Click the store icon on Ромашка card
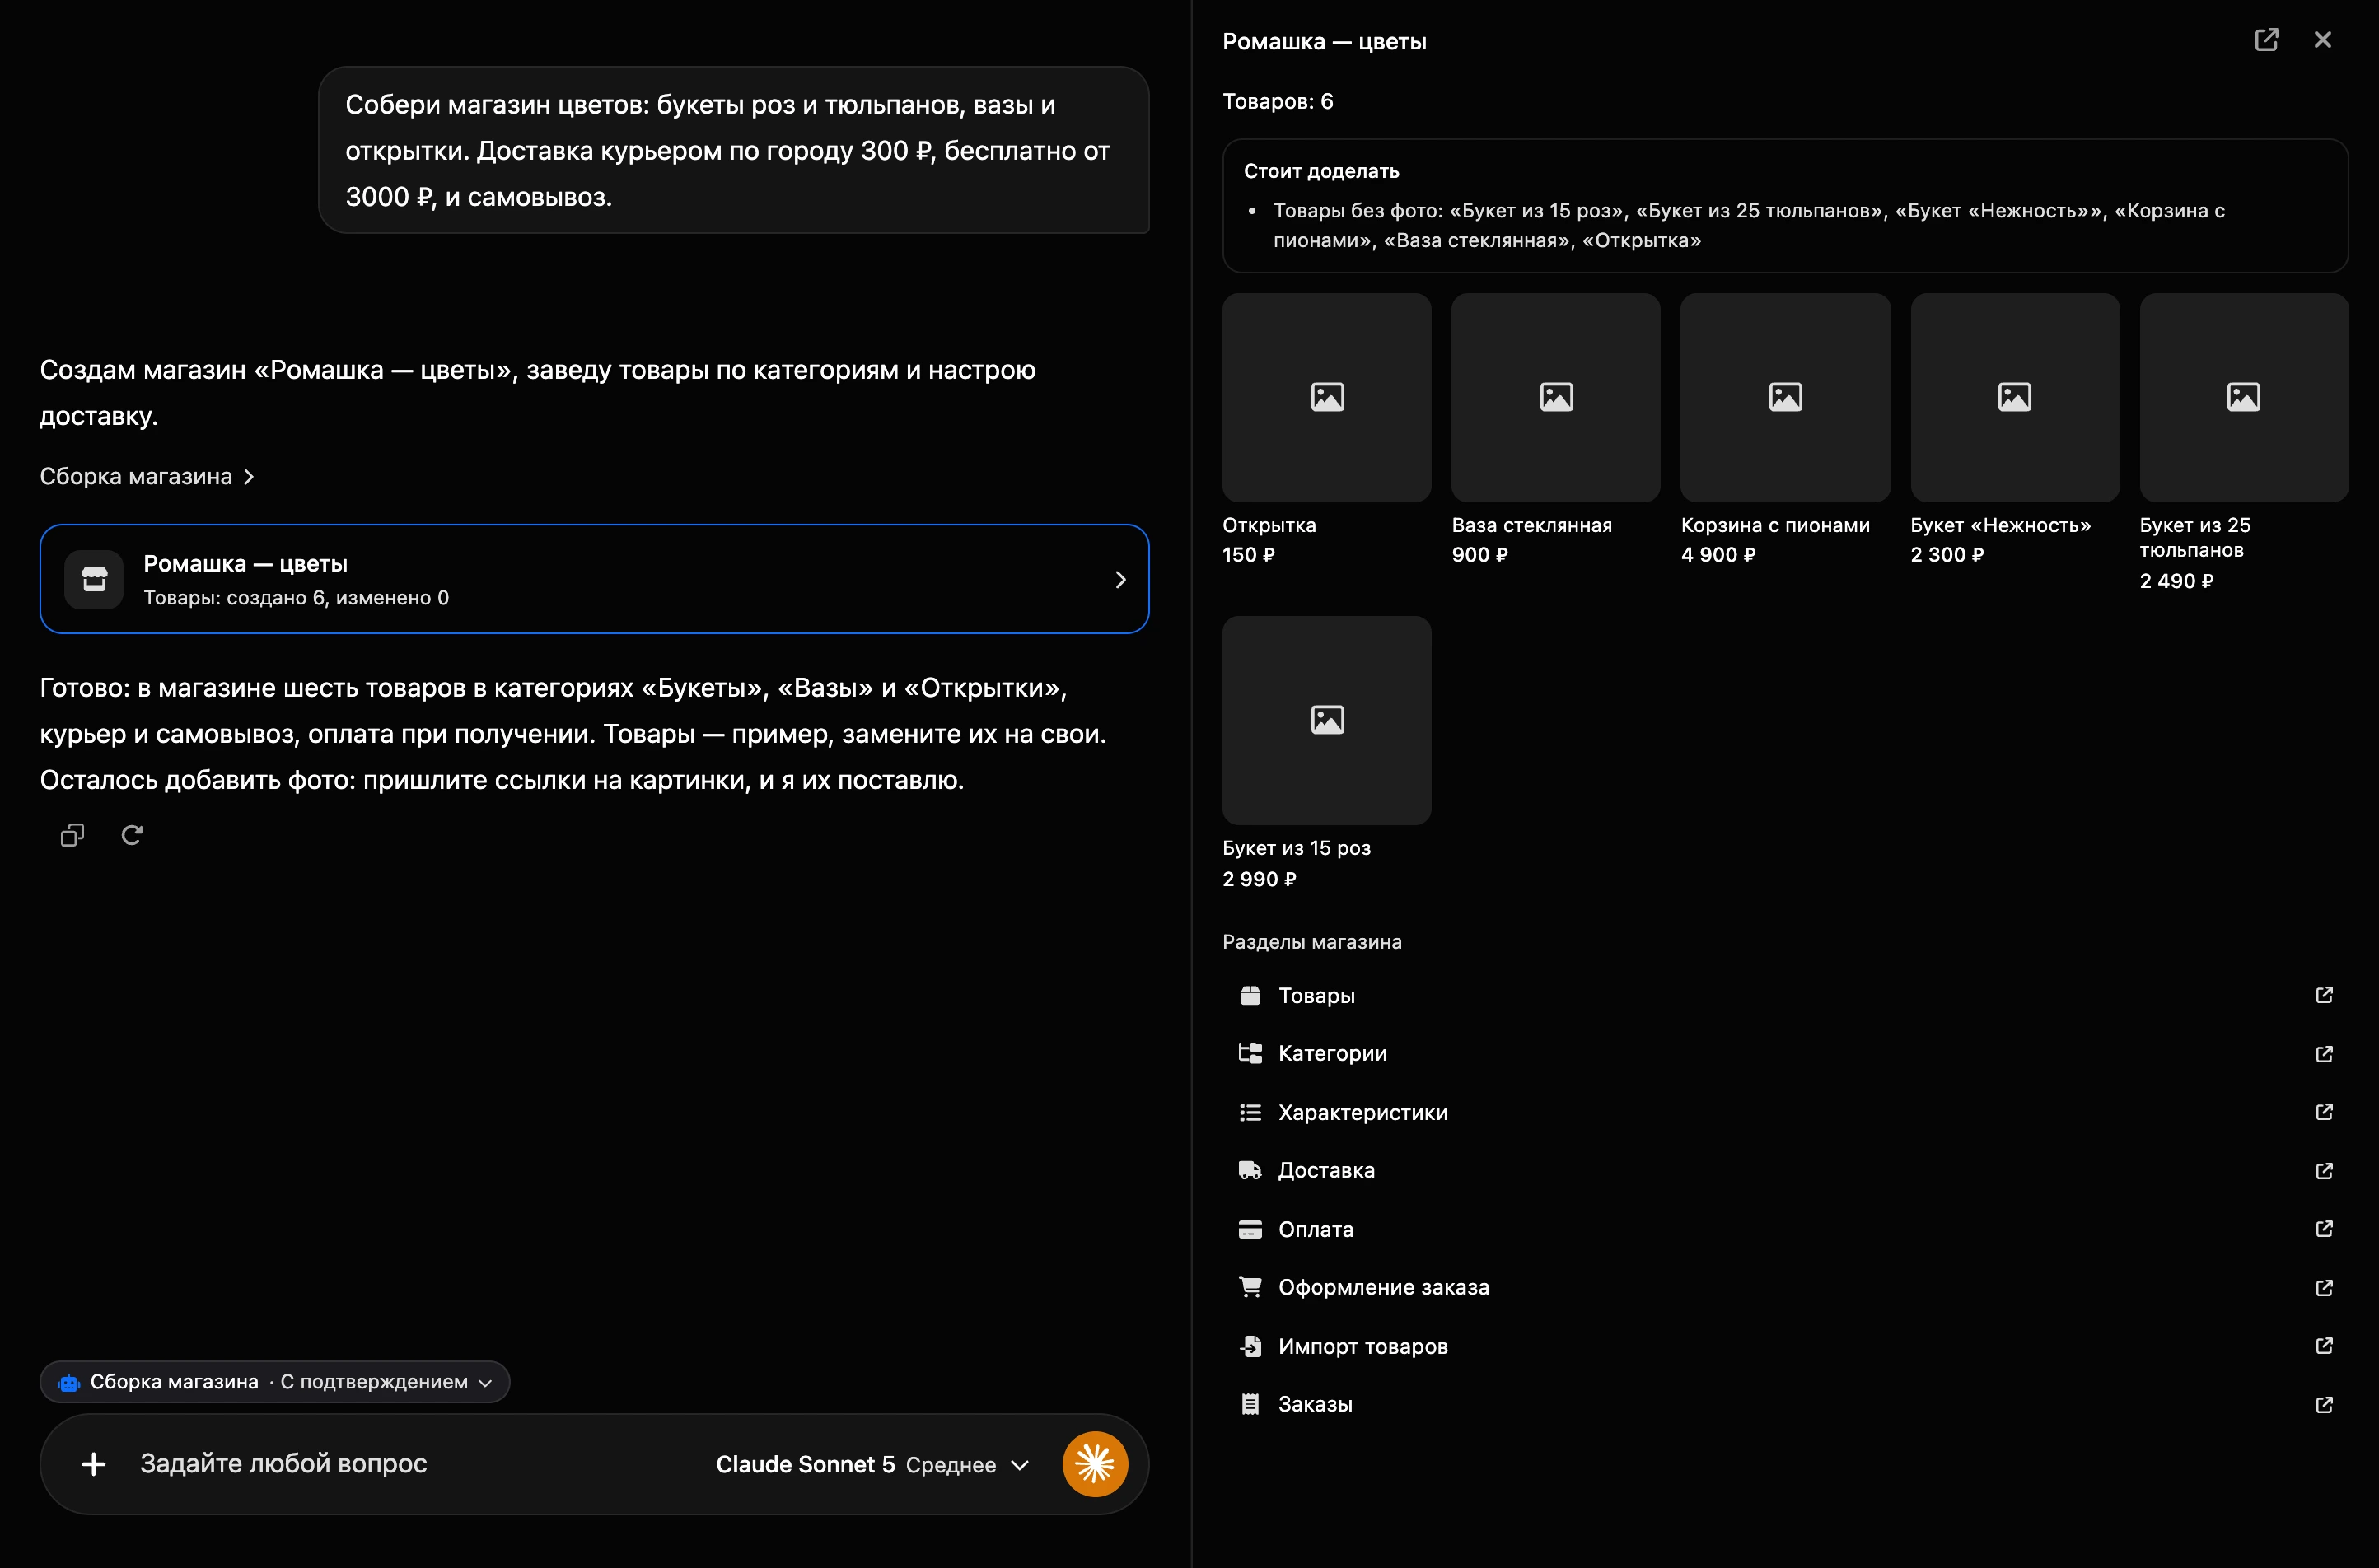The height and width of the screenshot is (1568, 2379). point(94,579)
